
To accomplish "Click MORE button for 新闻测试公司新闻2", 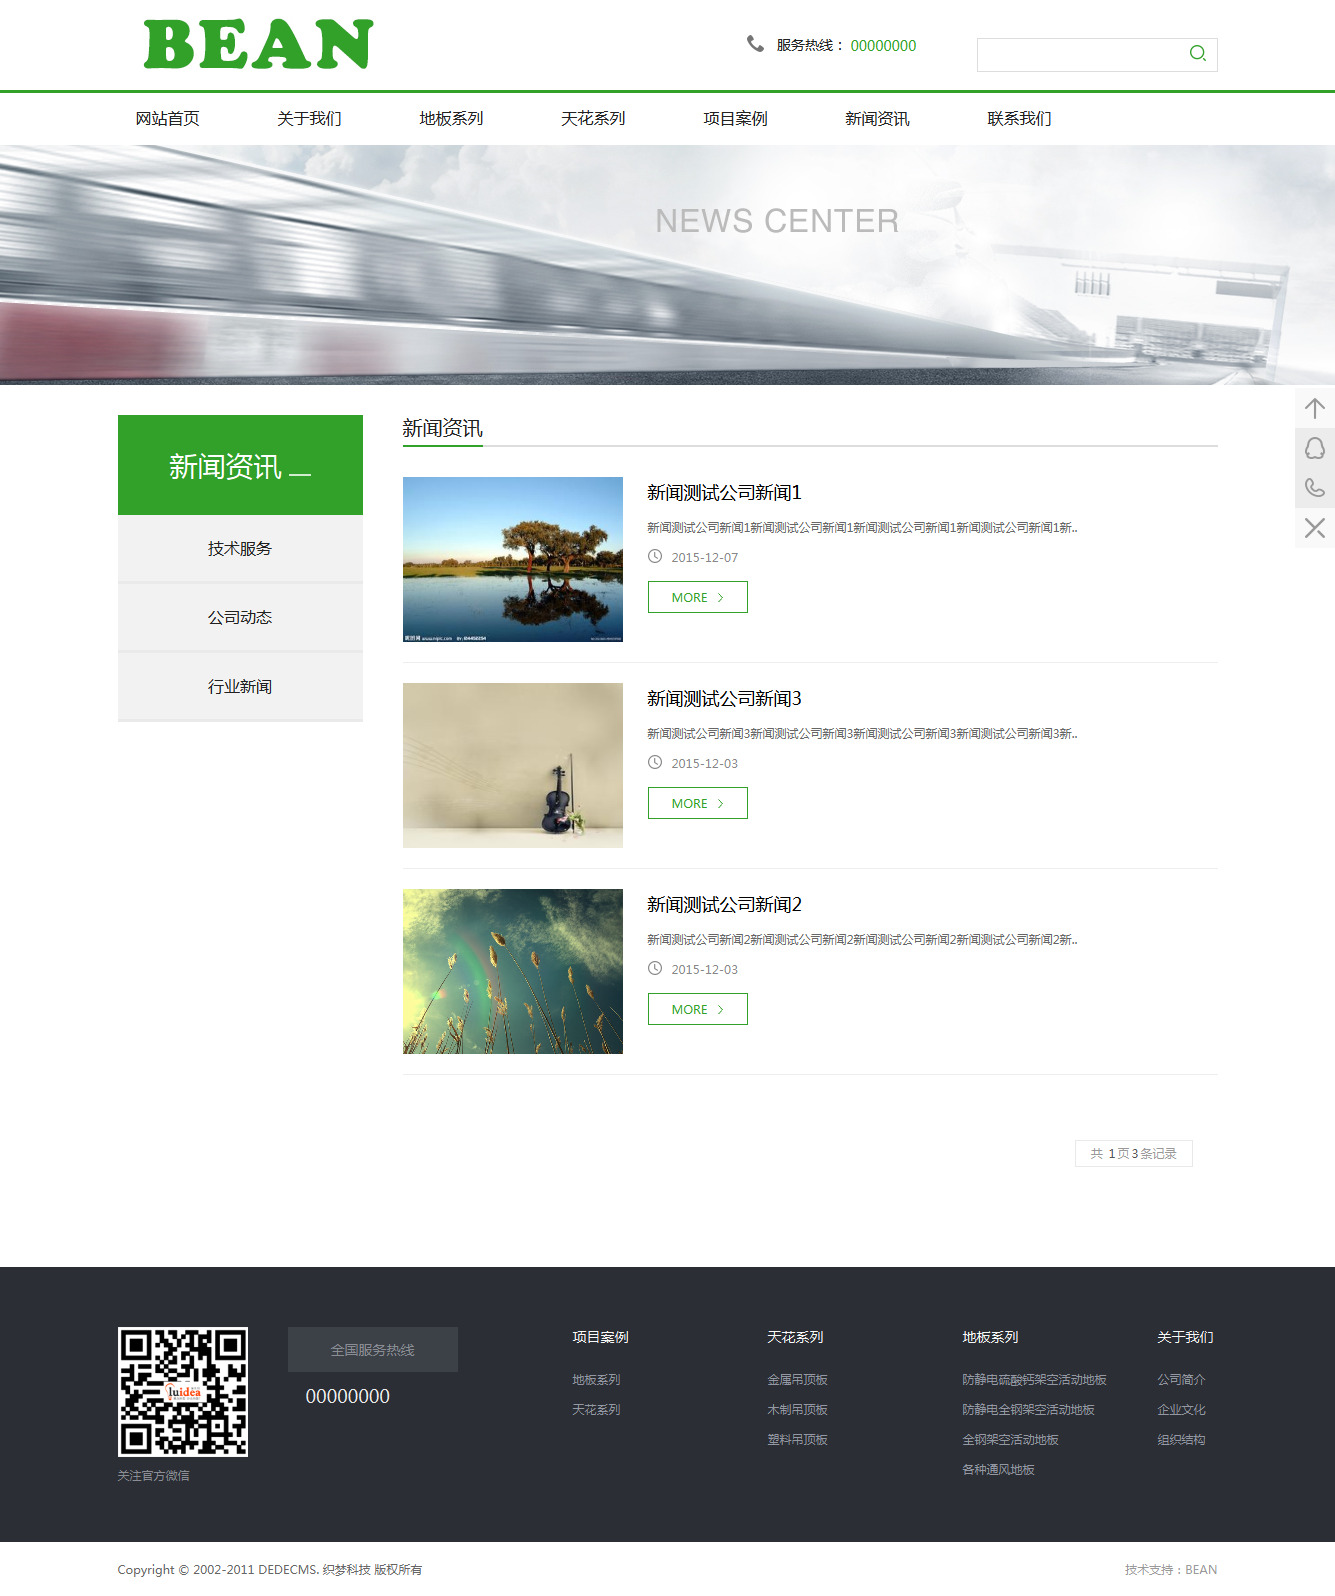I will [697, 1009].
